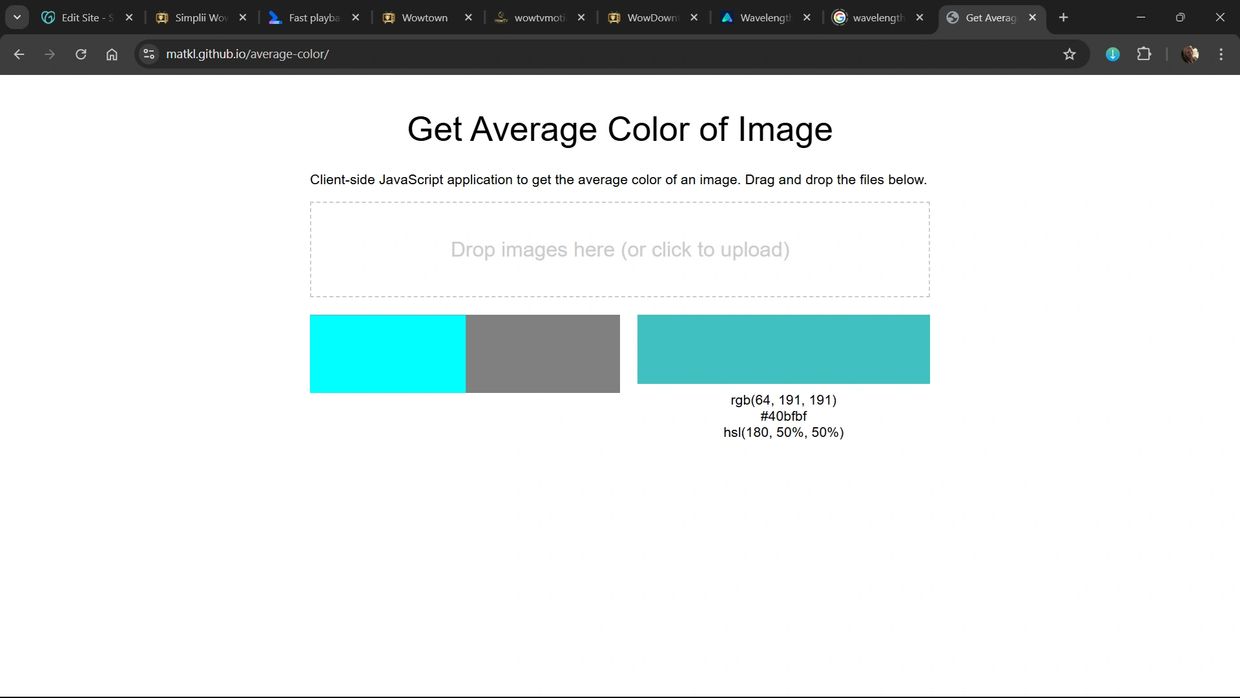Open the Extensions puzzle menu
The image size is (1240, 698).
click(1144, 54)
